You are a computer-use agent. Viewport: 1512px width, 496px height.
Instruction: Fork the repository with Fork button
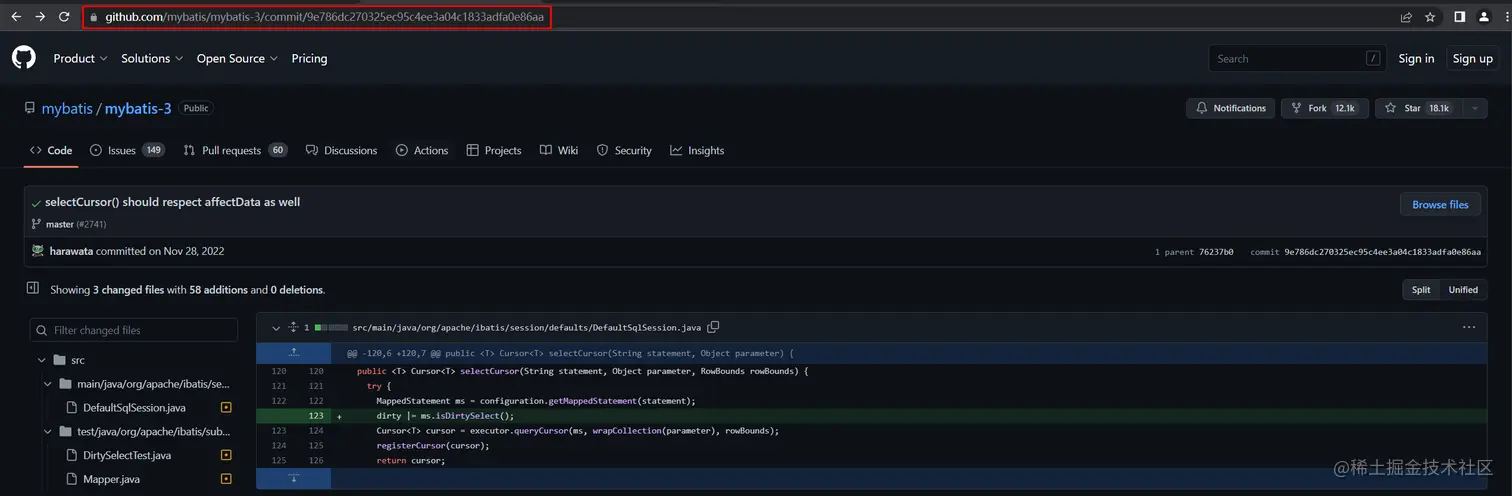click(1324, 108)
